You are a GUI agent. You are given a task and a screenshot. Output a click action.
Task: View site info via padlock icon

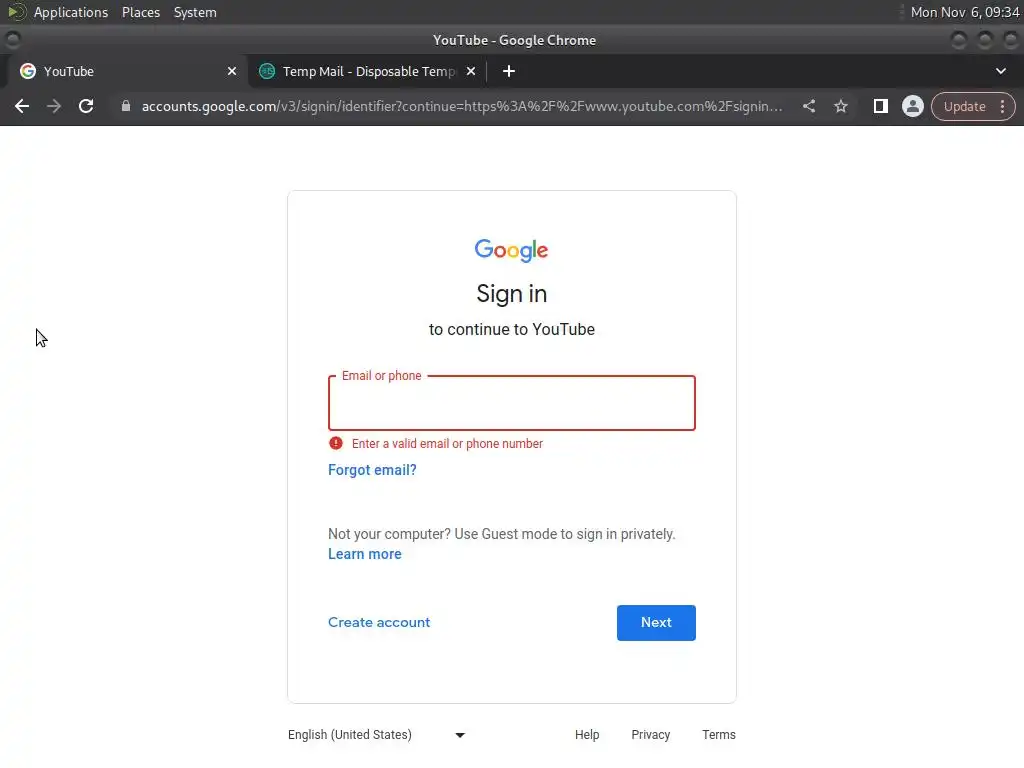[x=126, y=106]
